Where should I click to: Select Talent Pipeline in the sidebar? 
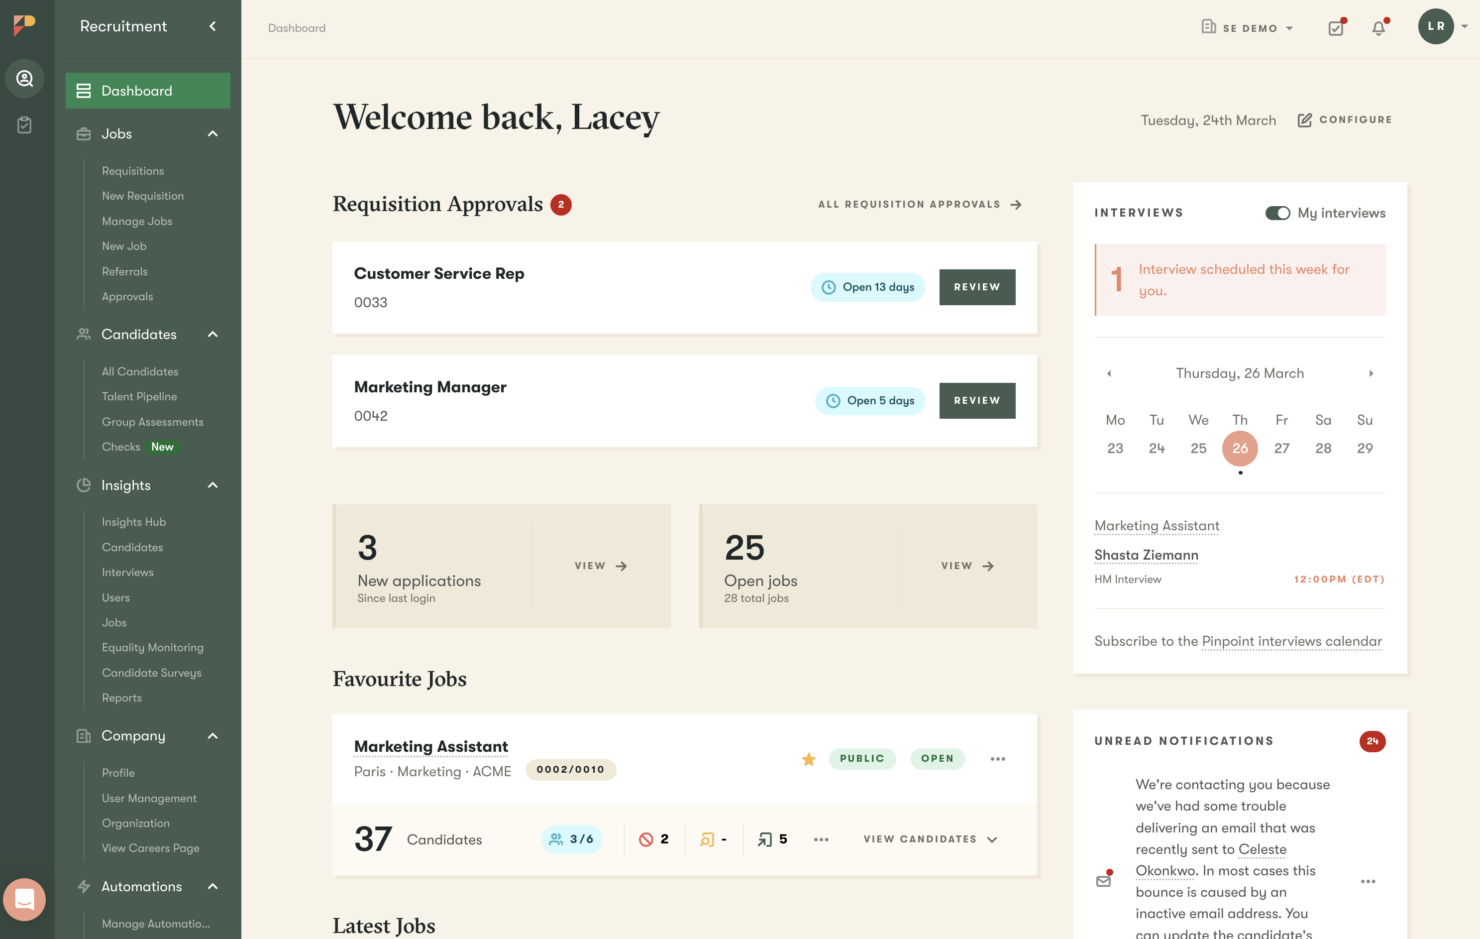[x=139, y=396]
